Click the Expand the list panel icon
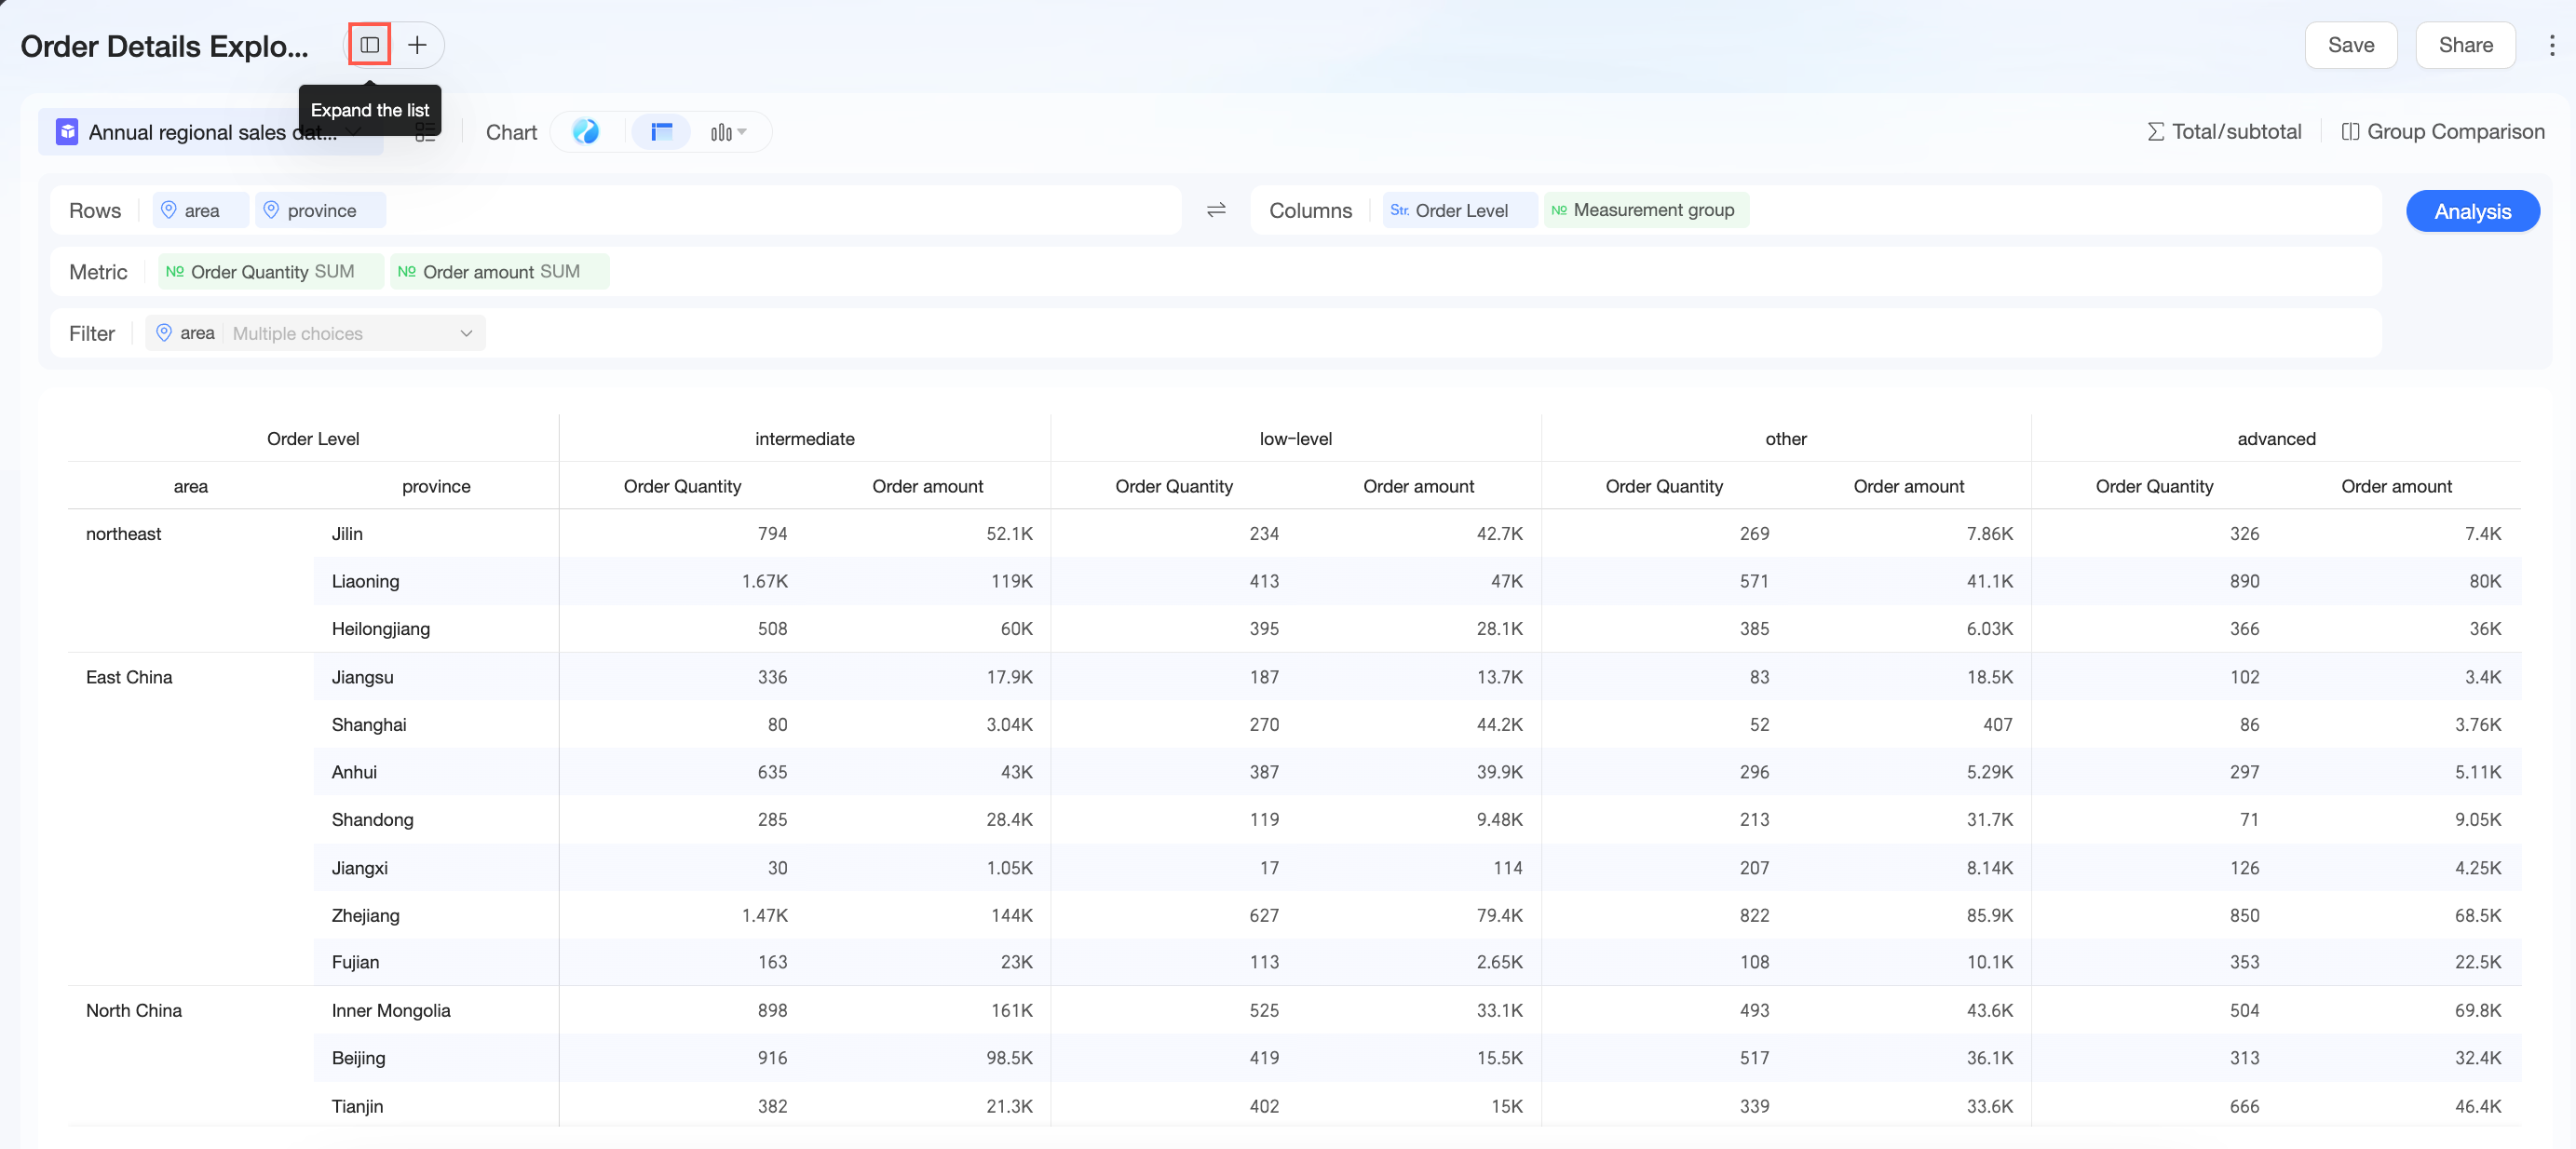This screenshot has width=2576, height=1149. pyautogui.click(x=369, y=45)
